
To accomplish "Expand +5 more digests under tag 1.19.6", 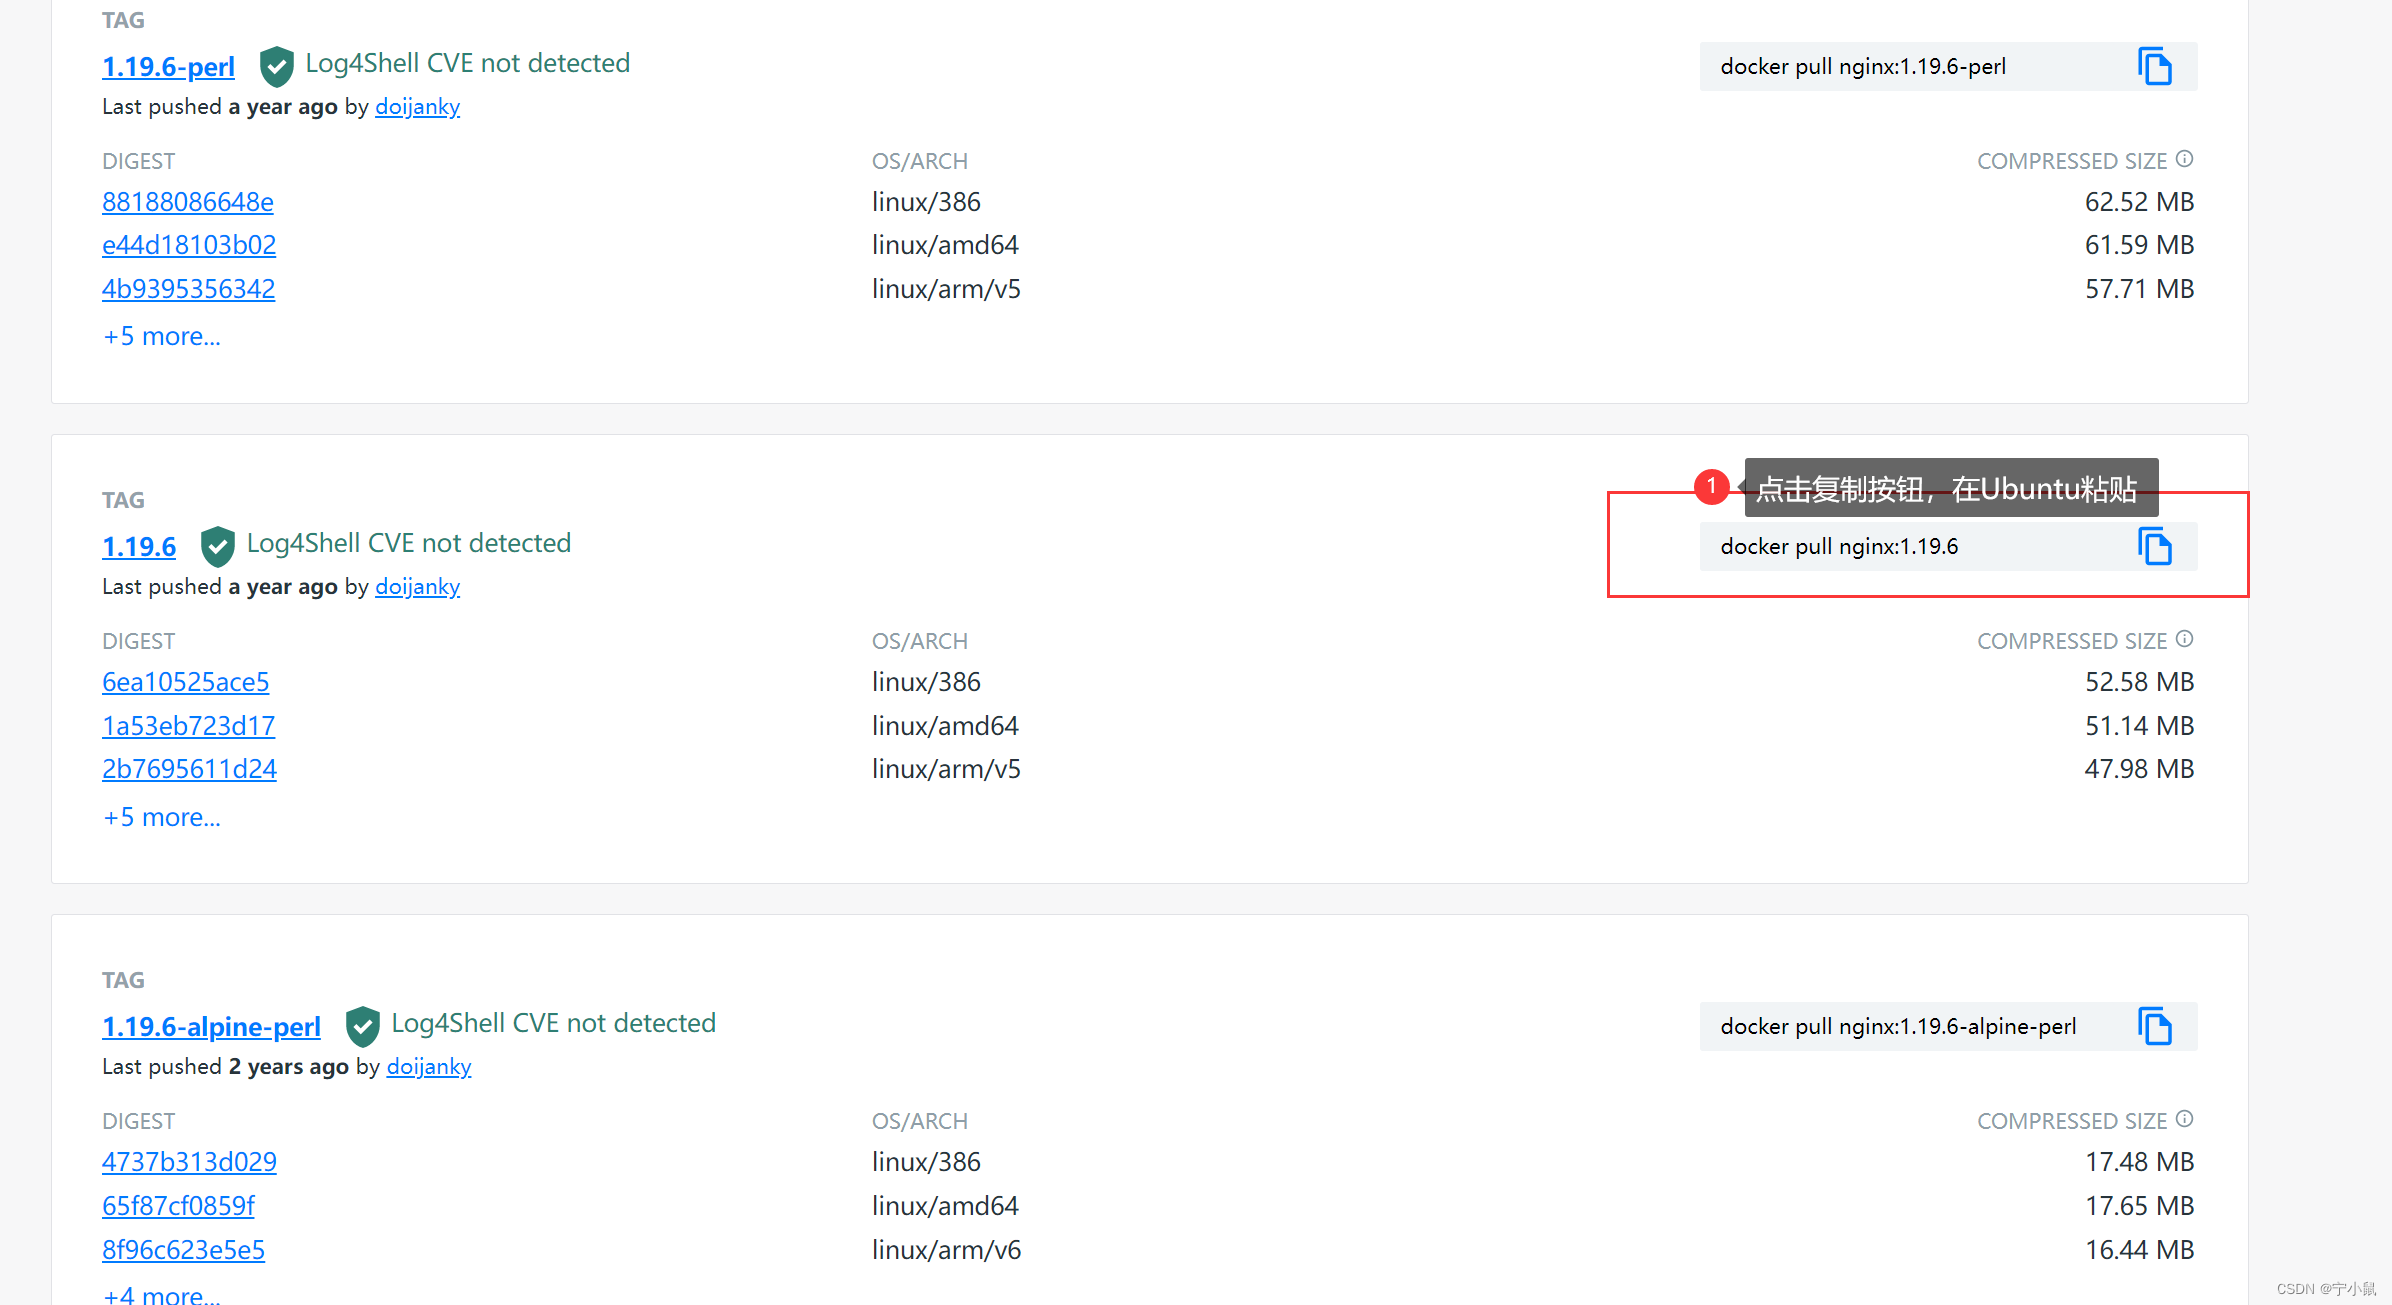I will pyautogui.click(x=162, y=817).
